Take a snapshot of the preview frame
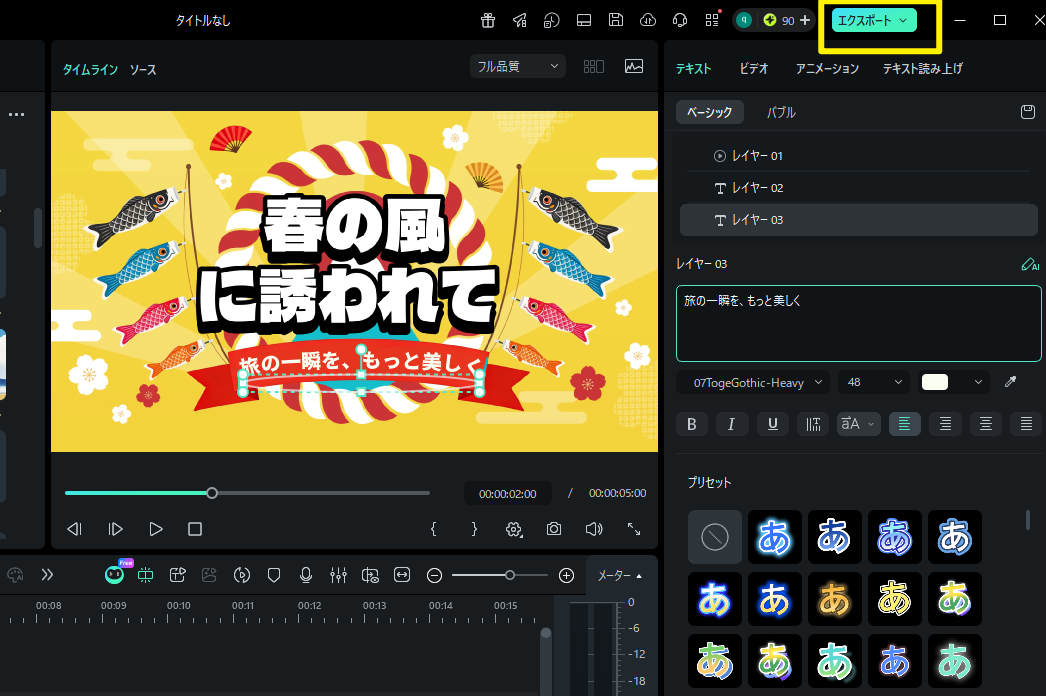This screenshot has width=1046, height=696. point(553,529)
